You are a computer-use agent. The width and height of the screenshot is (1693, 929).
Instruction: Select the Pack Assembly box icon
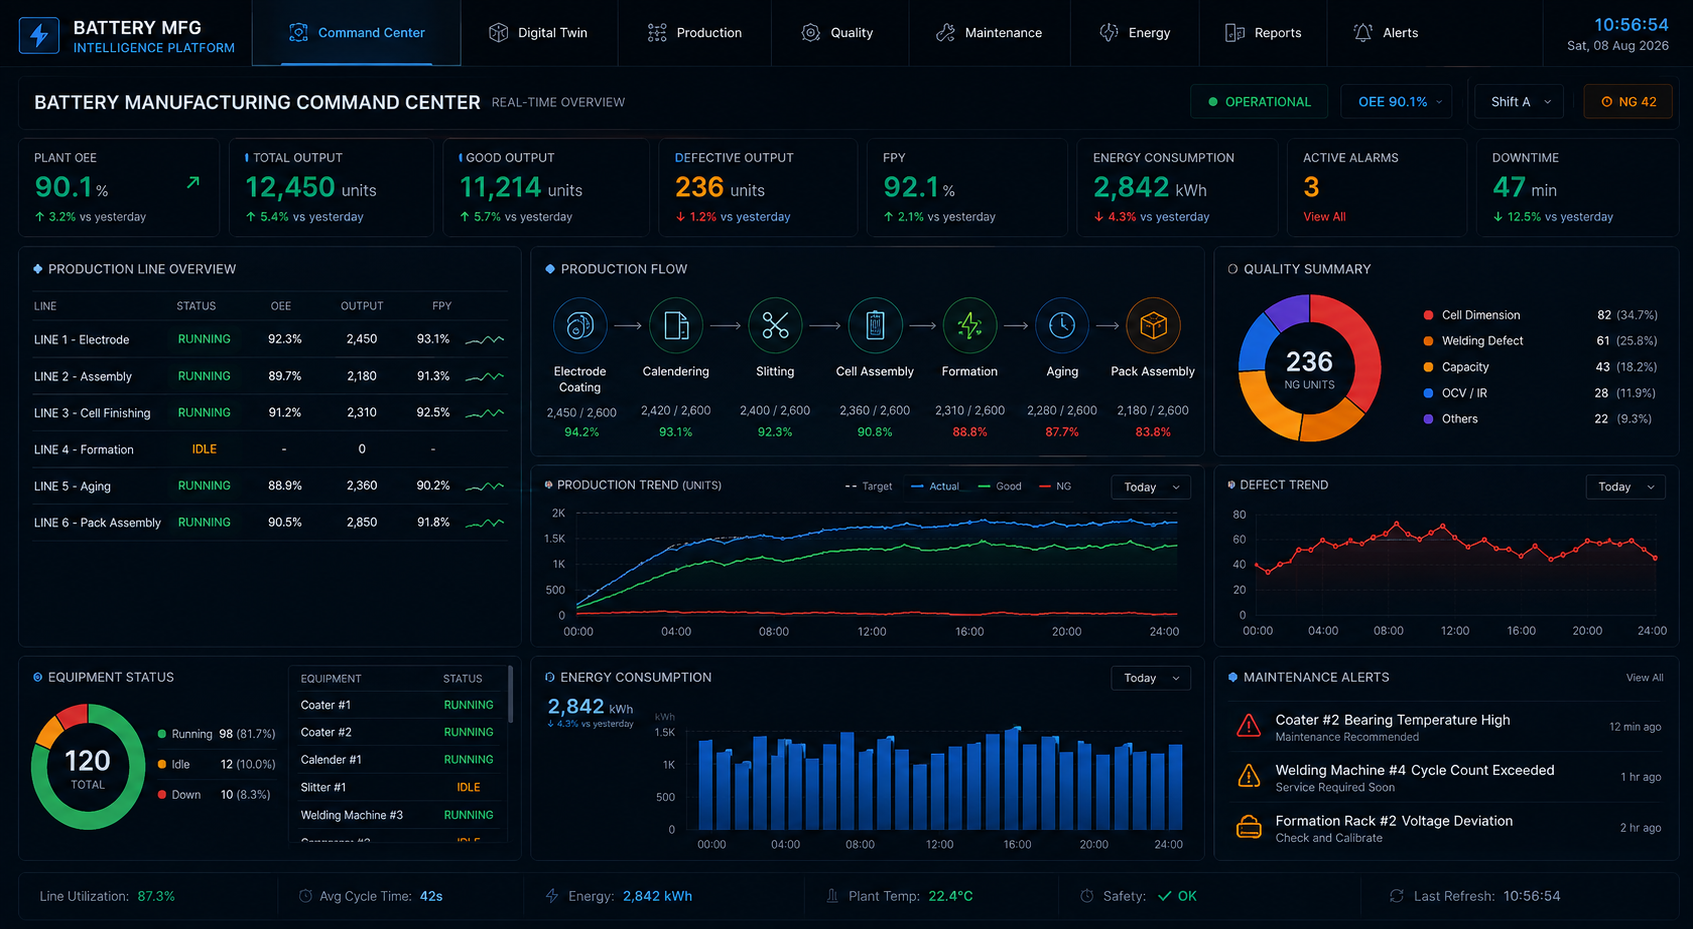point(1153,325)
